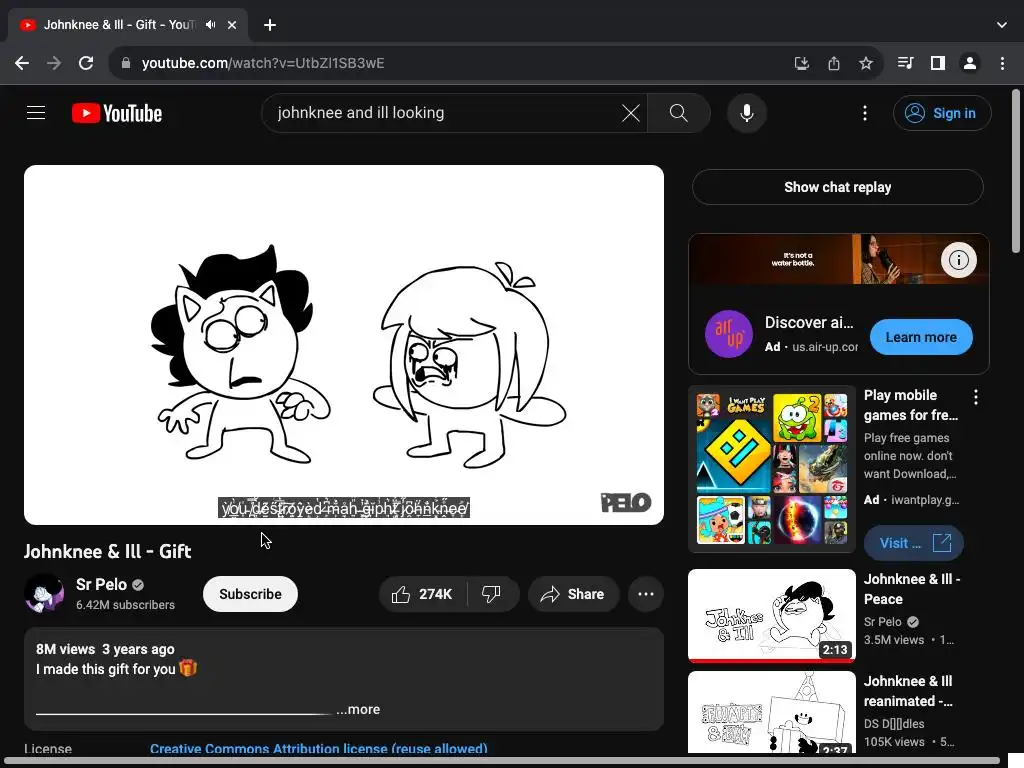Open the Sr Pelo channel name
This screenshot has width=1024, height=768.
[x=101, y=584]
